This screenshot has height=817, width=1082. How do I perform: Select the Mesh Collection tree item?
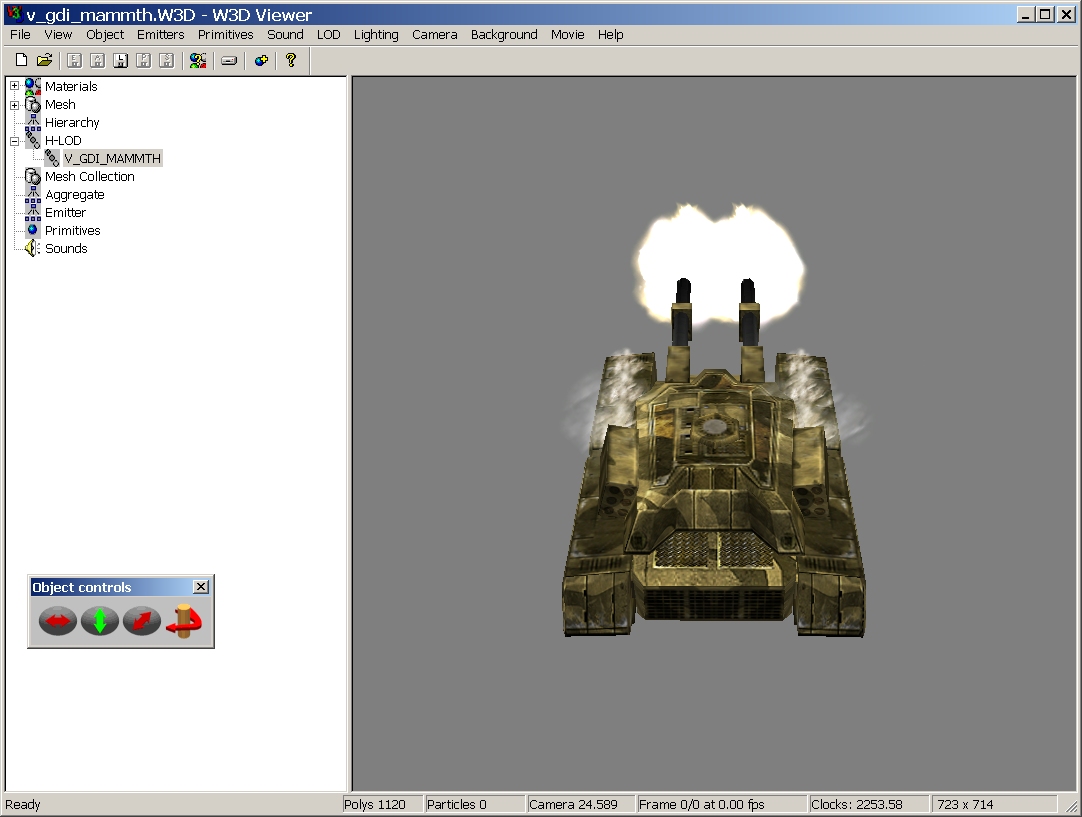(x=90, y=177)
